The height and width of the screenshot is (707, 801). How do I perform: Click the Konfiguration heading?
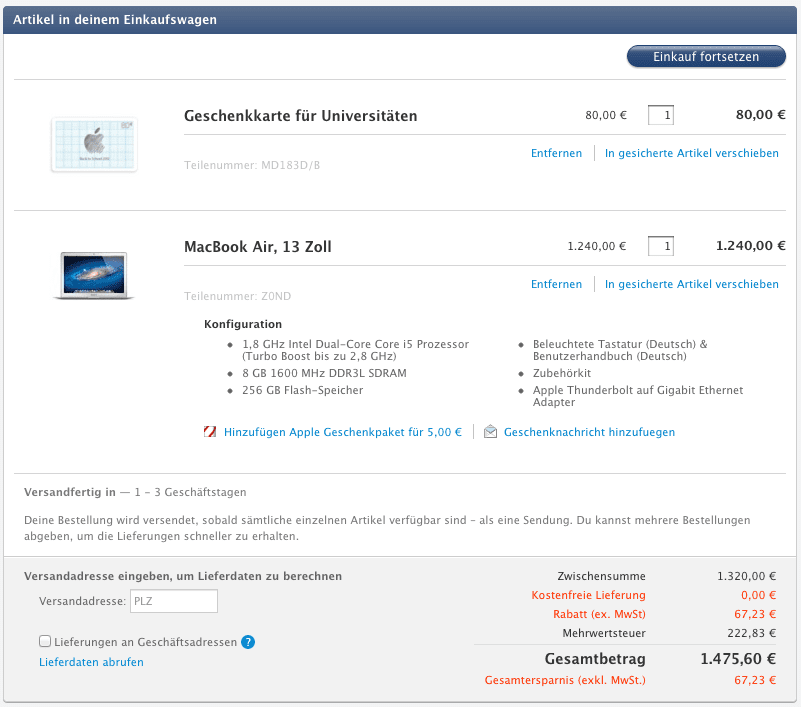pos(243,324)
